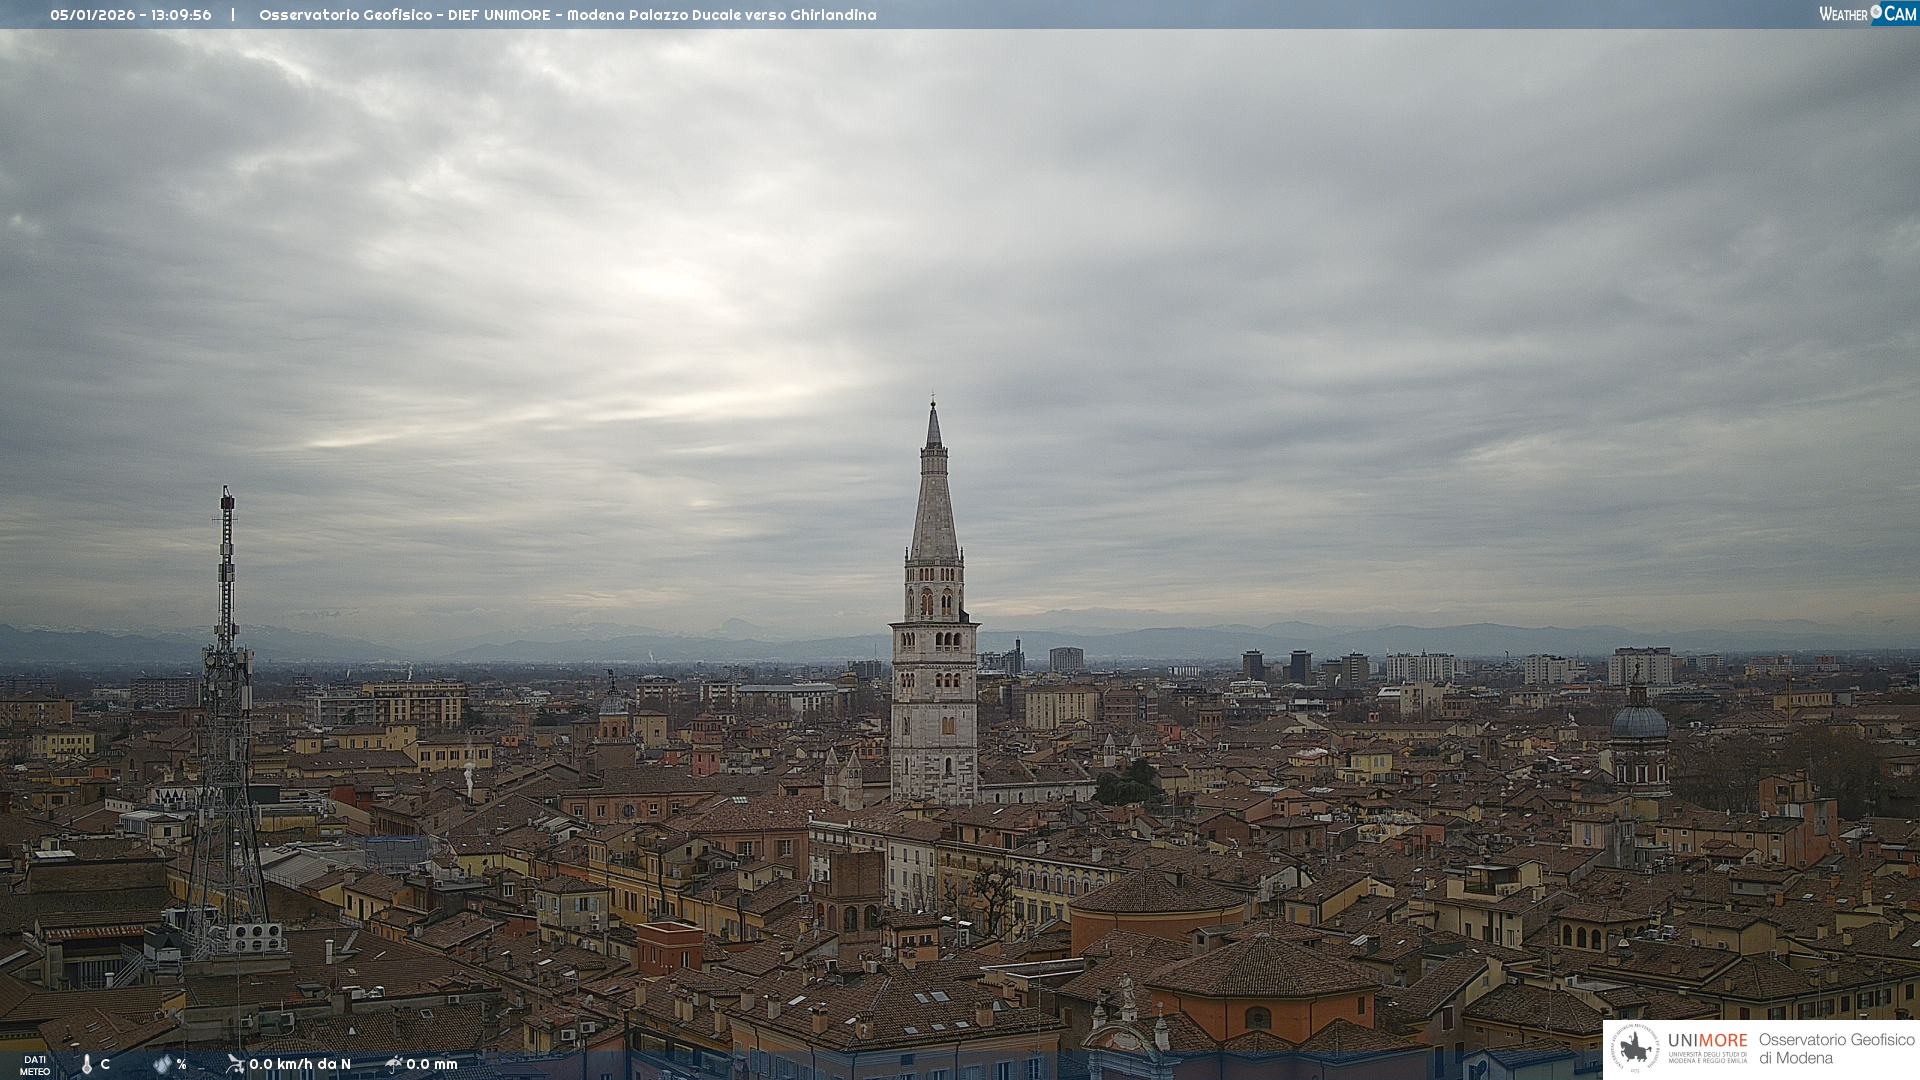The image size is (1920, 1080).
Task: Click the small red brick tower building
Action: coord(669,946)
